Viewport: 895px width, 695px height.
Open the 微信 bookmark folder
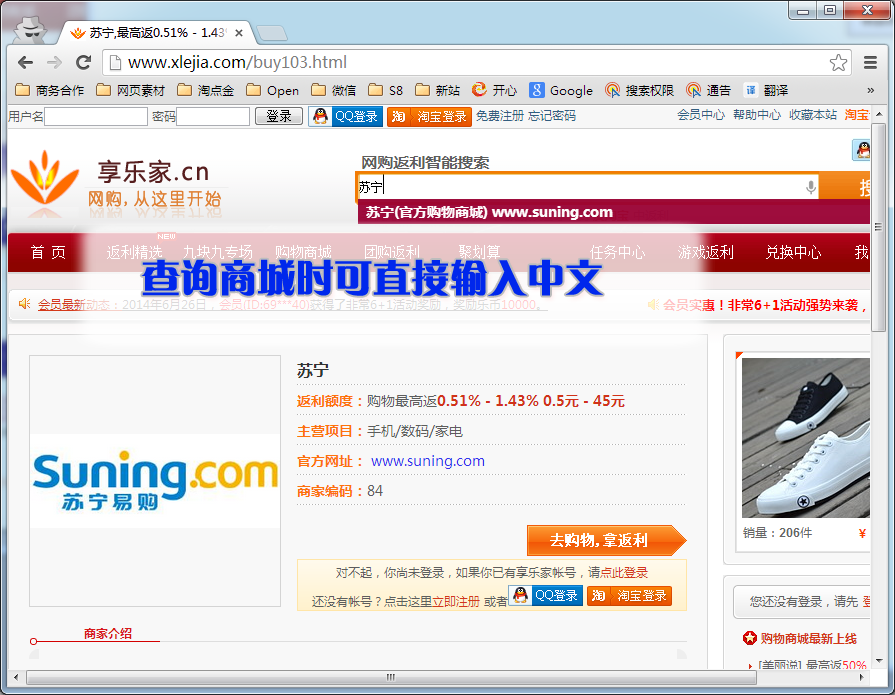coord(334,90)
